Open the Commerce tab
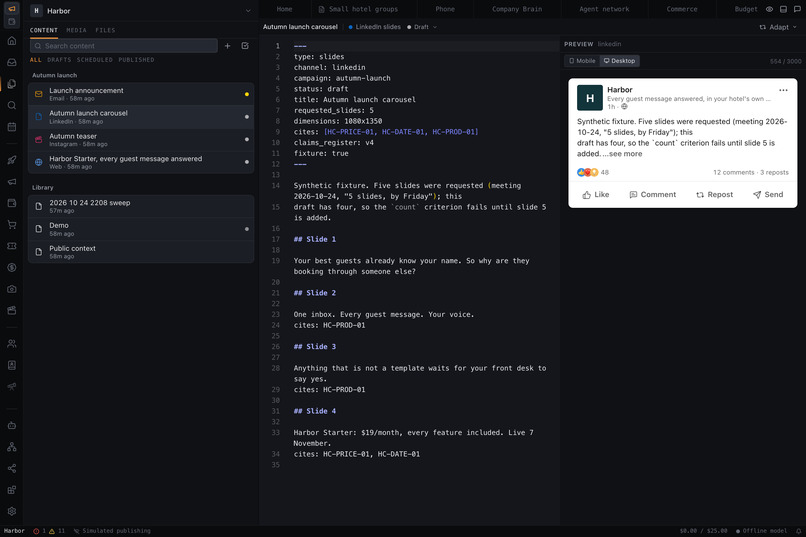This screenshot has width=806, height=537. click(682, 9)
